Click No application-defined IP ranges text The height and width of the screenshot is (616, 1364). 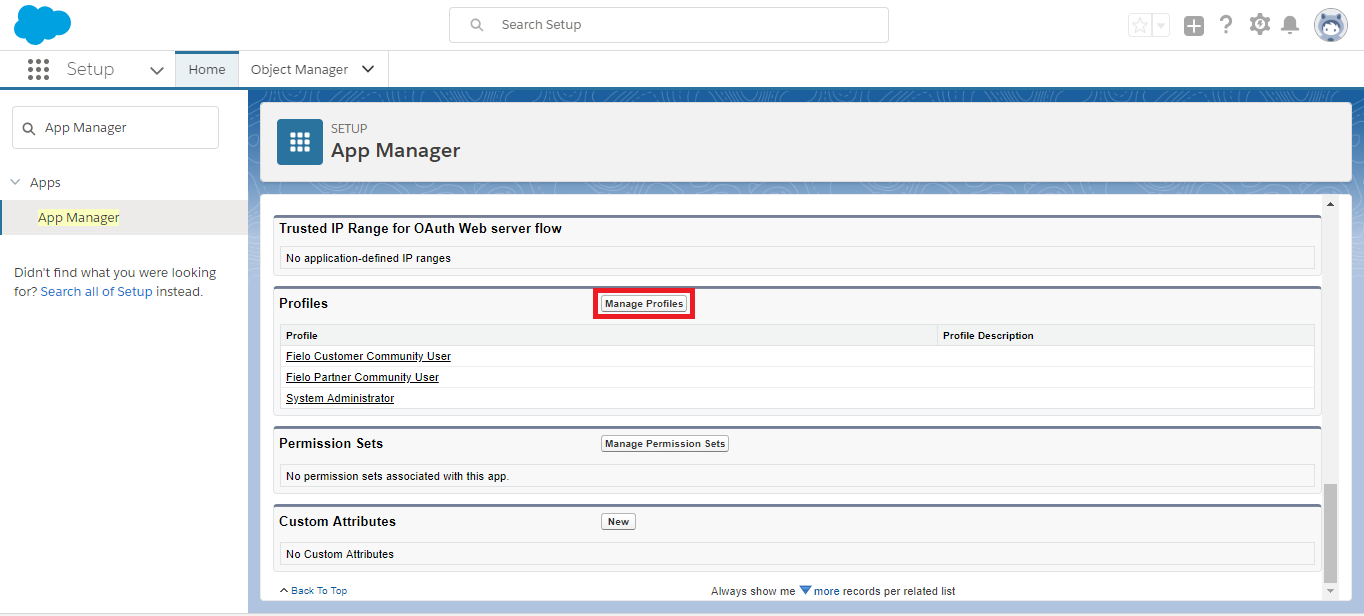click(x=368, y=258)
